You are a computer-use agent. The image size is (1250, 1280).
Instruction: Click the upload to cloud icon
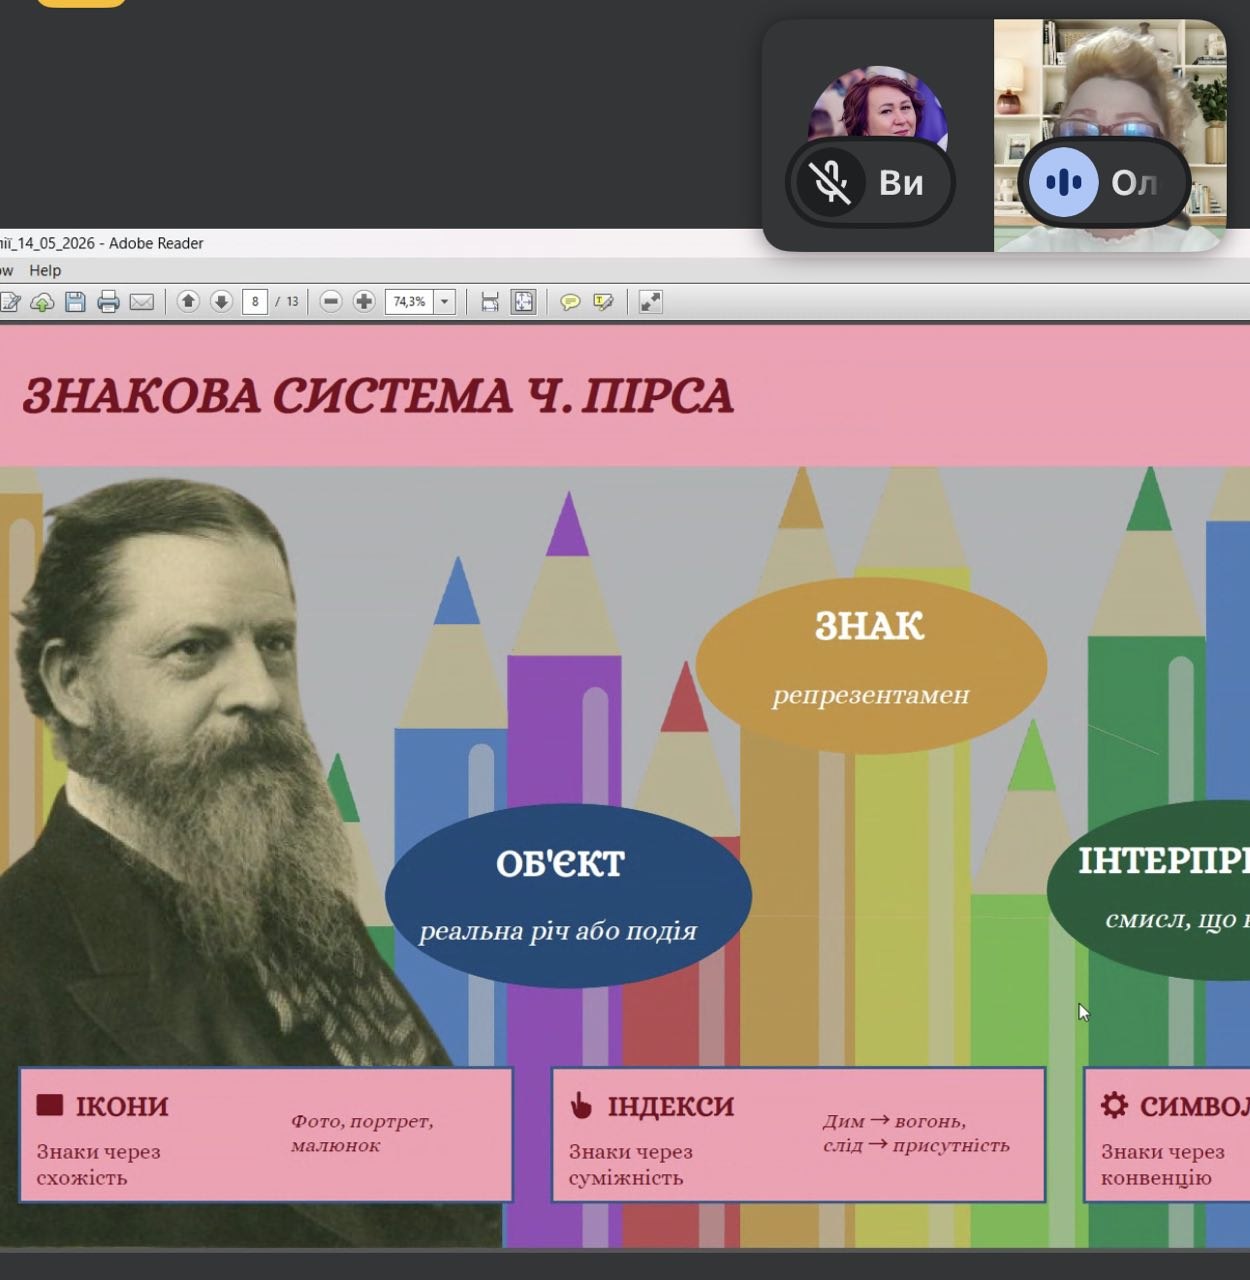coord(42,301)
